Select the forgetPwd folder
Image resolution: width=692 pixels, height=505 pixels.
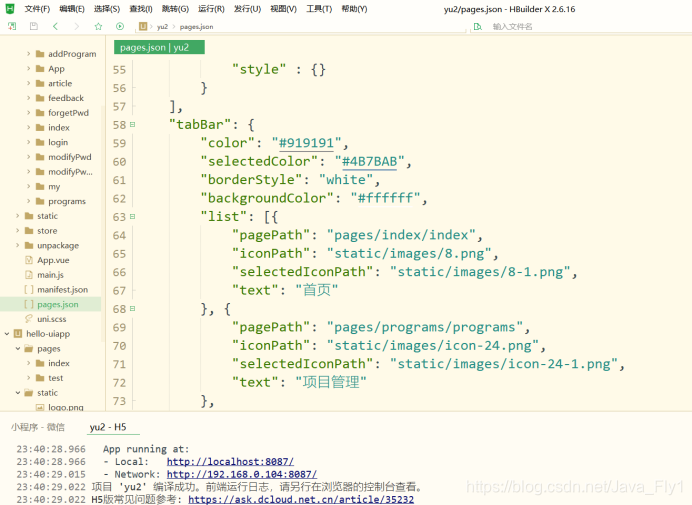point(68,113)
